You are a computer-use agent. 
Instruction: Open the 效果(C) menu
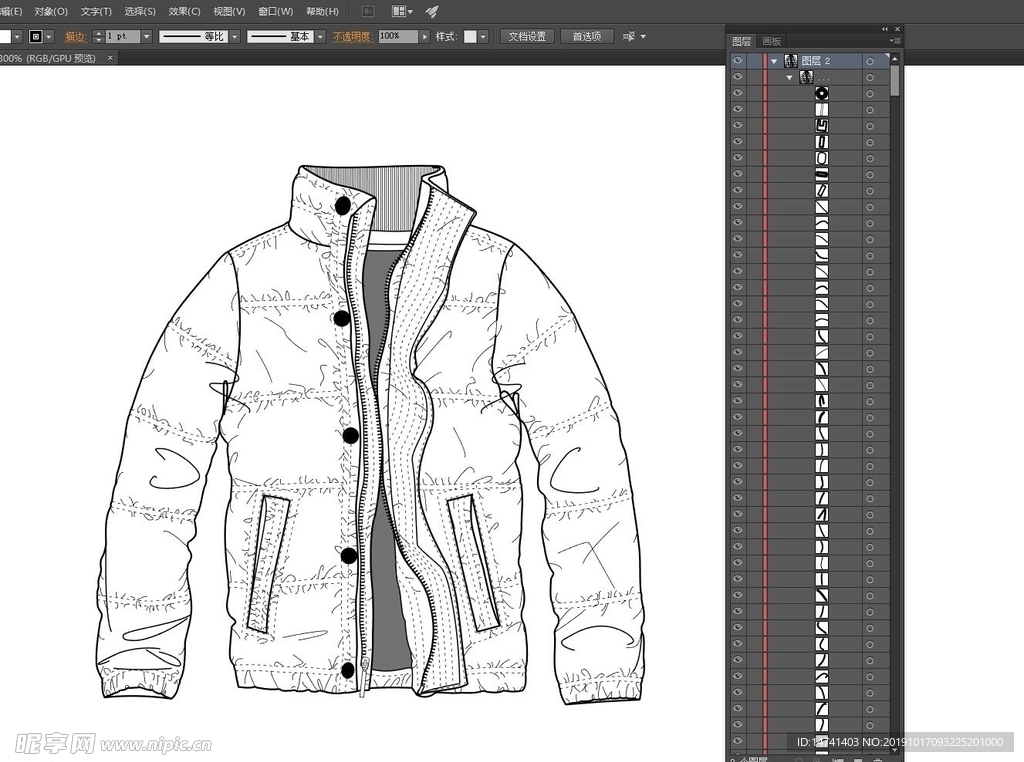184,11
